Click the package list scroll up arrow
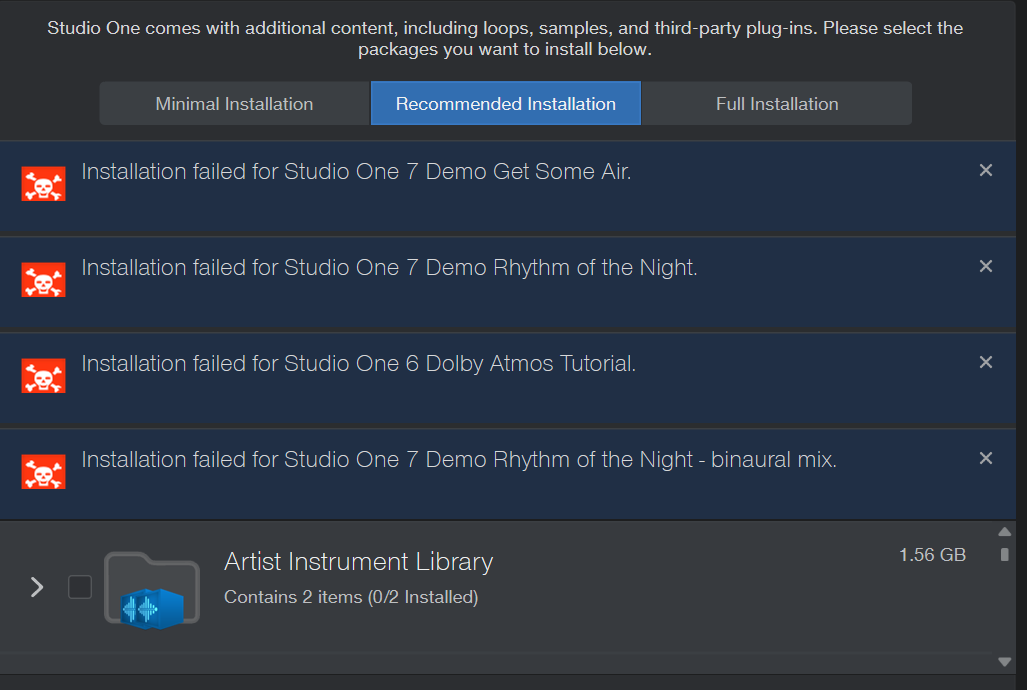 [x=1005, y=531]
